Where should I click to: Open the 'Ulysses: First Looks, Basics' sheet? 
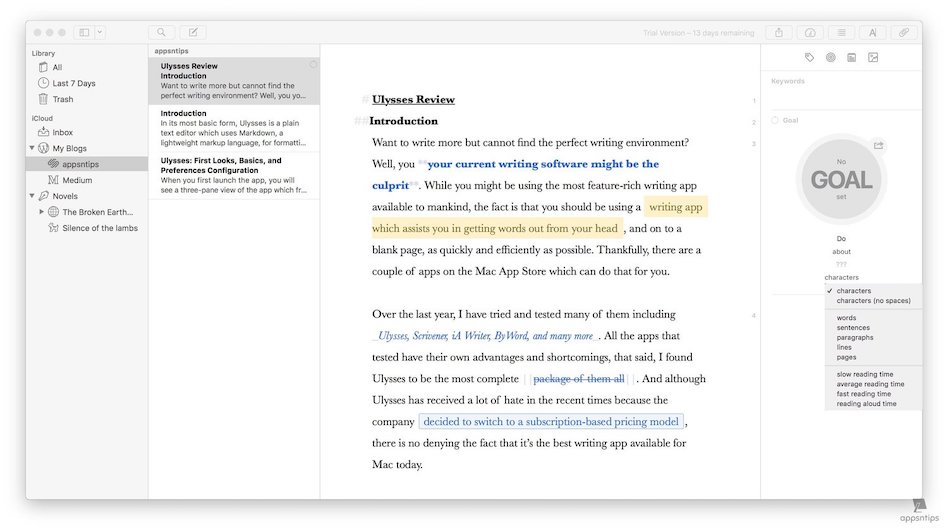233,175
